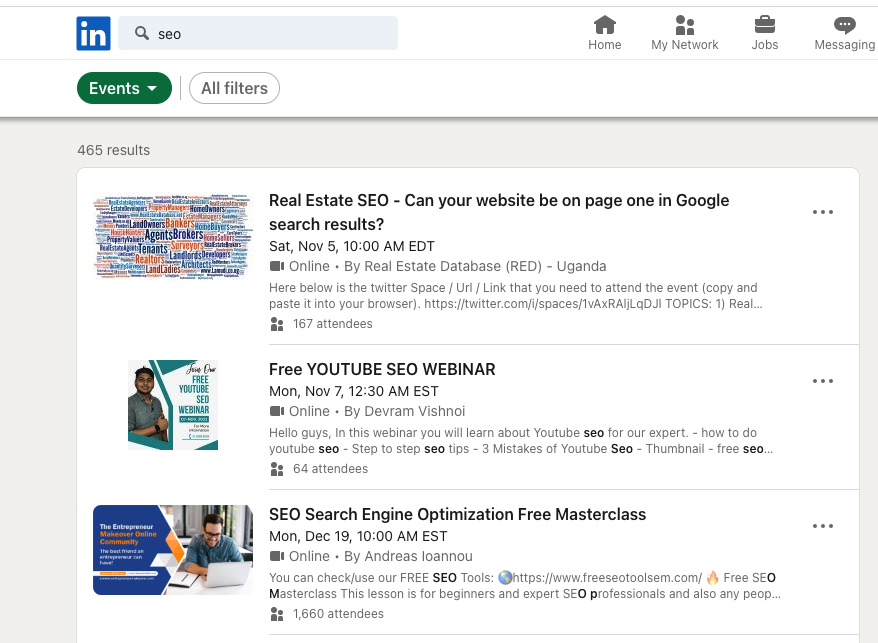Click description starting 'Hello guys, In this webinar'

point(521,441)
